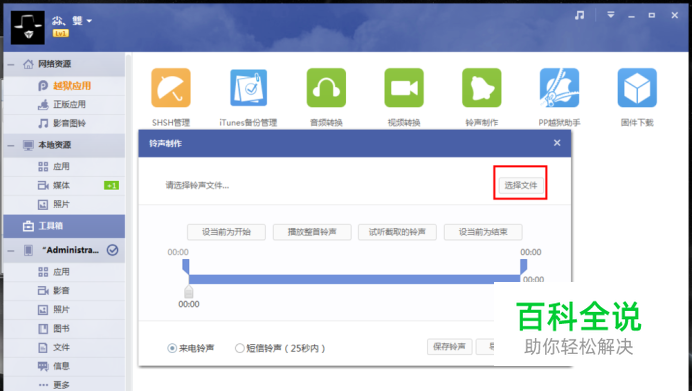Click 设当前为开始 button
Image resolution: width=692 pixels, height=391 pixels.
[226, 232]
